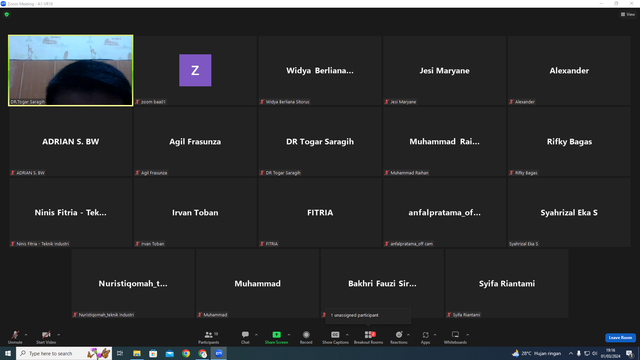The image size is (640, 360).
Task: Select Muhammad Raihan participant tile
Action: [444, 141]
